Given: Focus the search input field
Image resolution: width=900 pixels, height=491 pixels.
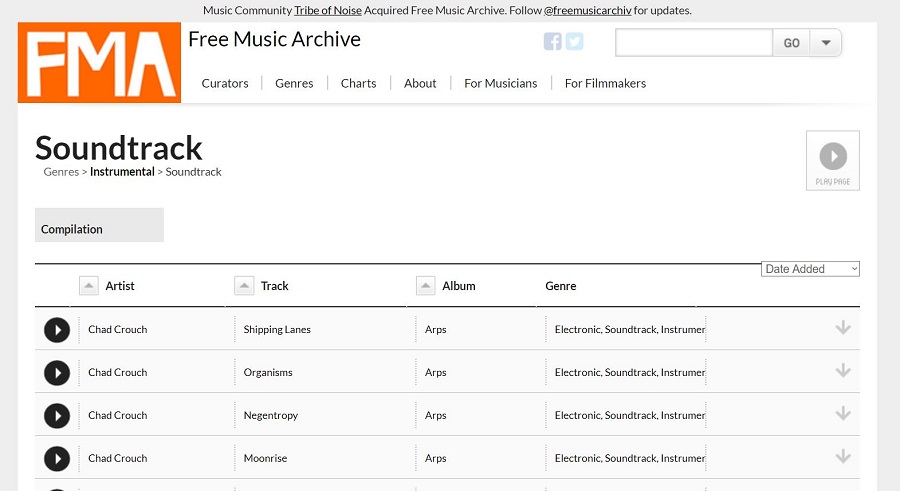Looking at the screenshot, I should [x=694, y=42].
